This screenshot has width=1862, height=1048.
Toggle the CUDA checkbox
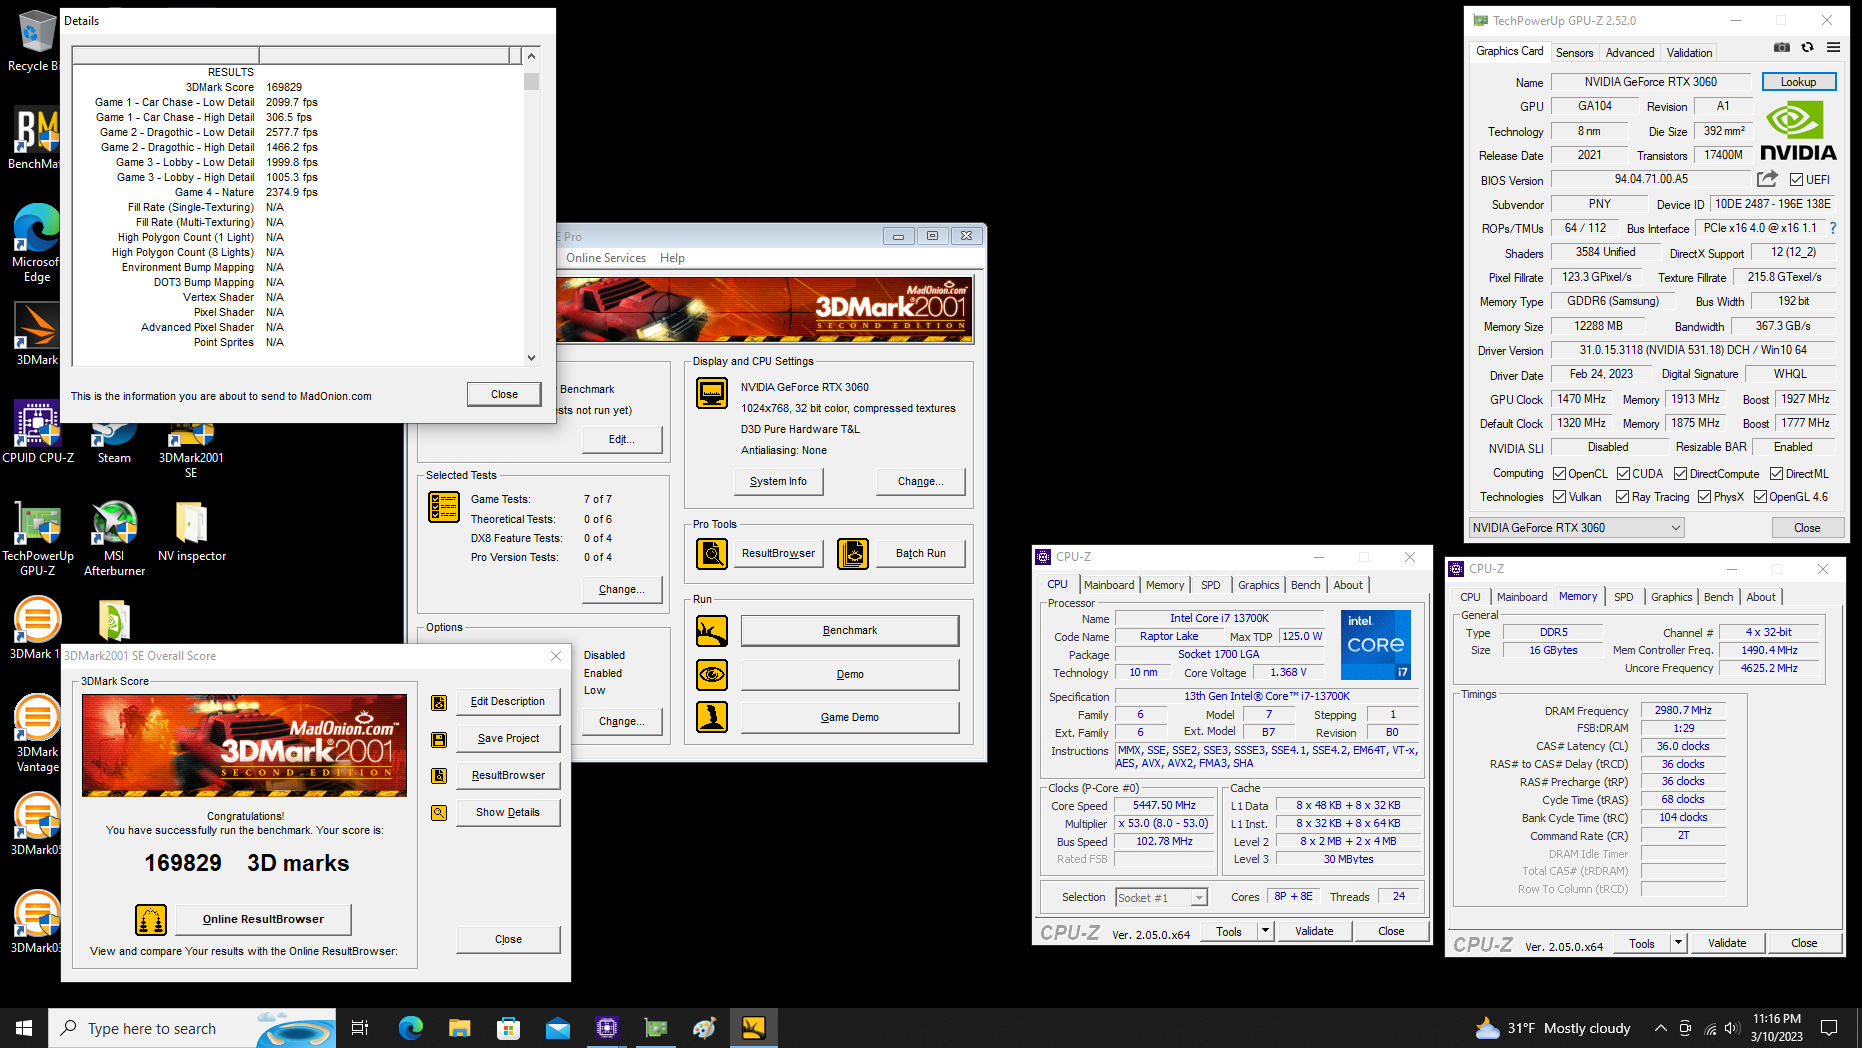(1624, 474)
